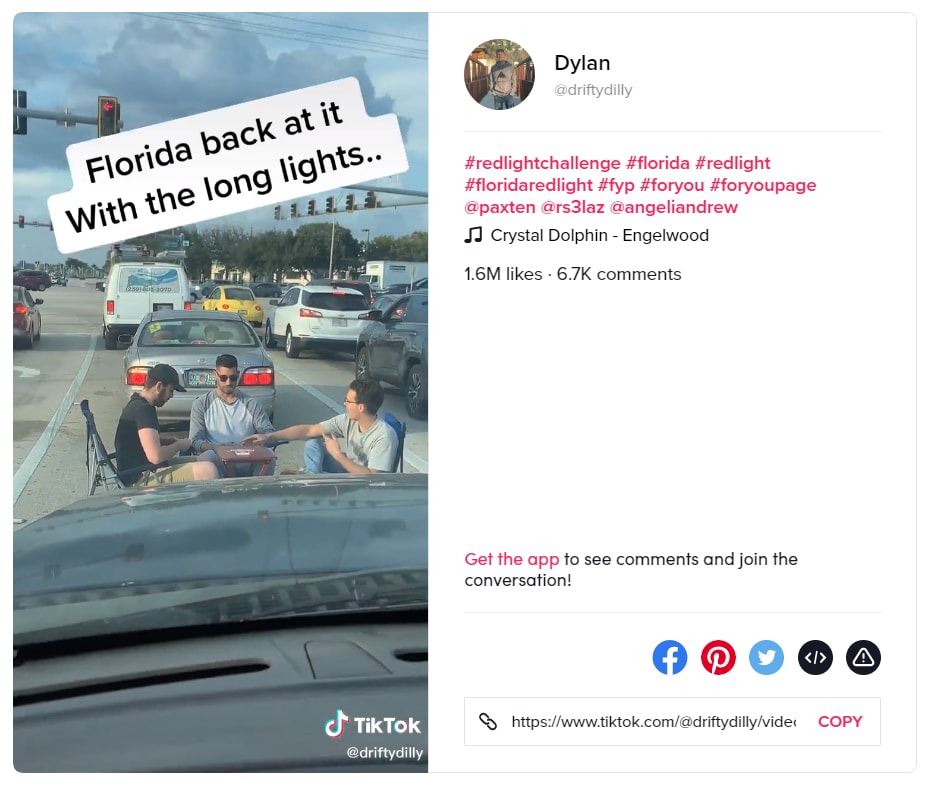Open the #floridaredlight hashtag

click(528, 185)
